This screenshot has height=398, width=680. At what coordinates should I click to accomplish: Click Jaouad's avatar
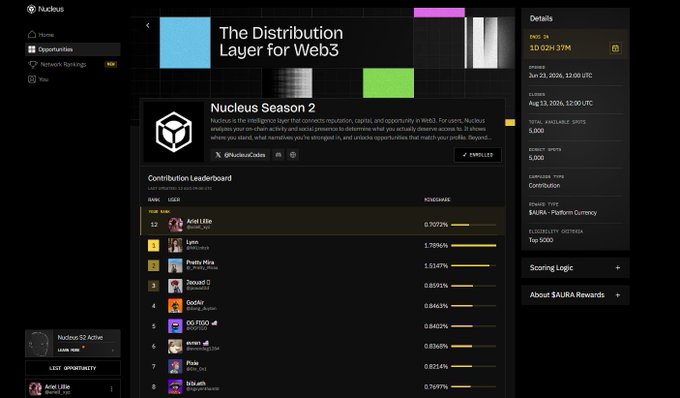pos(175,286)
